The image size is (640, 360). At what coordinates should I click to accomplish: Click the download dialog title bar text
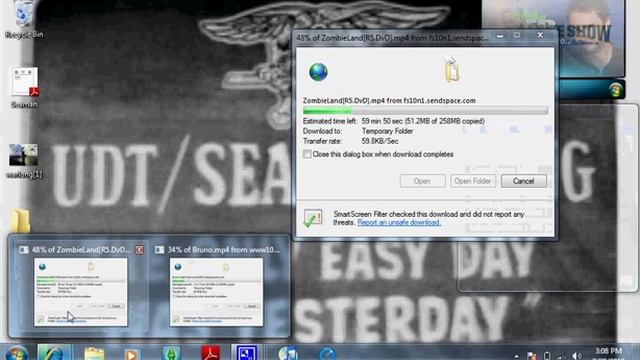tap(392, 38)
